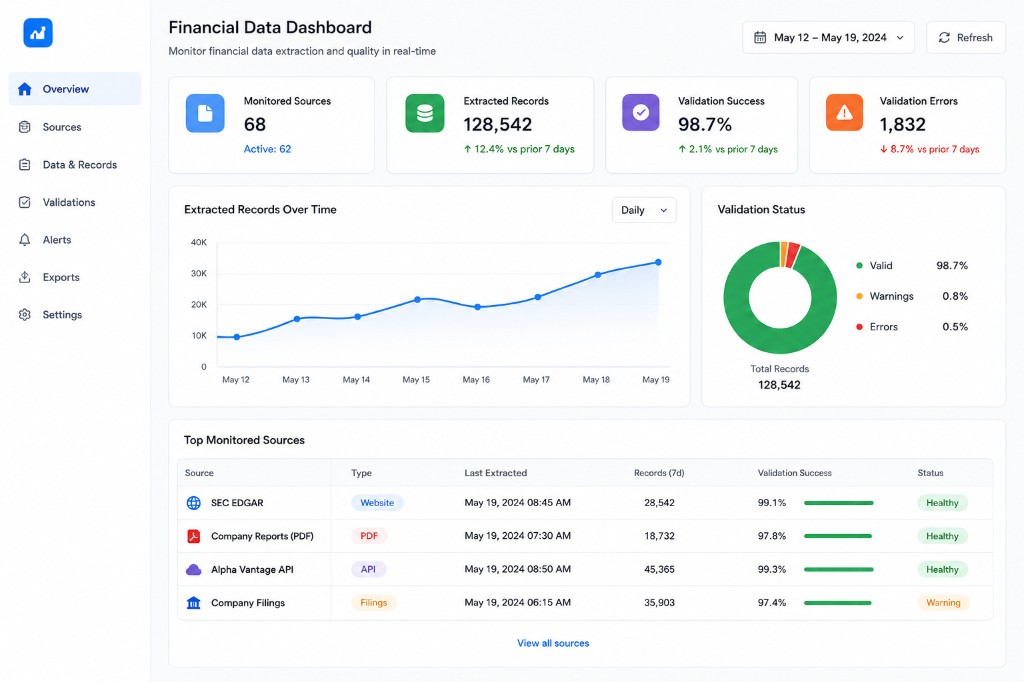This screenshot has width=1024, height=682.
Task: Click the May 15 data point on chart
Action: pos(417,300)
